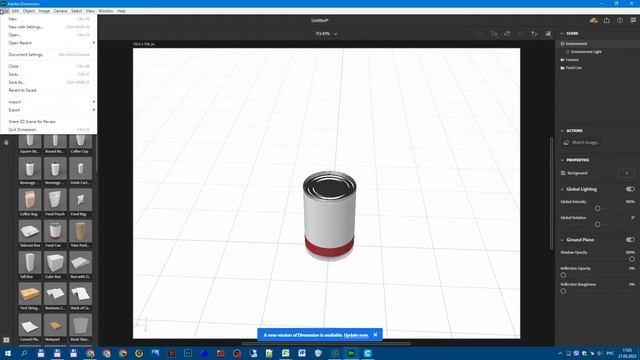Select the Food Can model thumbnail
This screenshot has width=640, height=360.
tap(55, 231)
